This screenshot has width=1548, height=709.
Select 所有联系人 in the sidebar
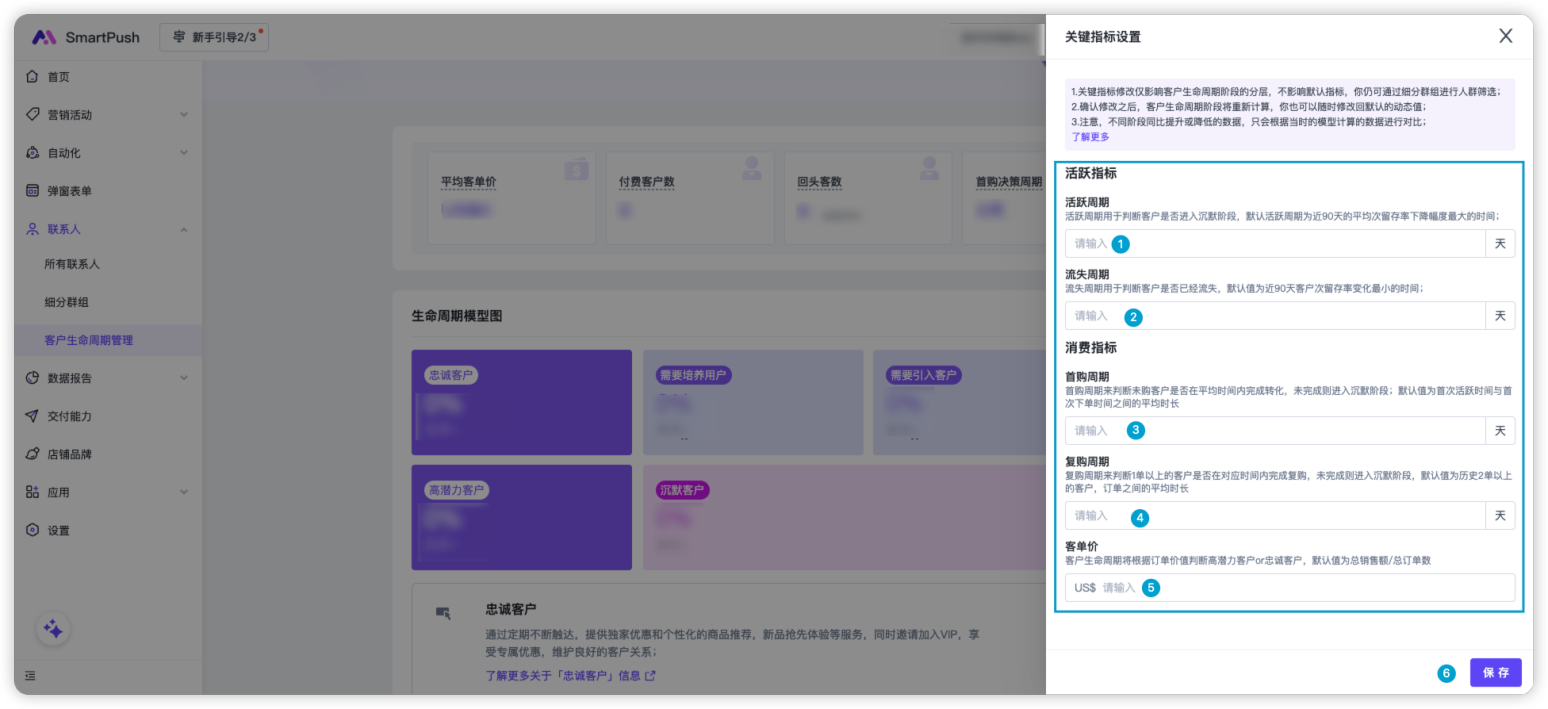pos(72,264)
